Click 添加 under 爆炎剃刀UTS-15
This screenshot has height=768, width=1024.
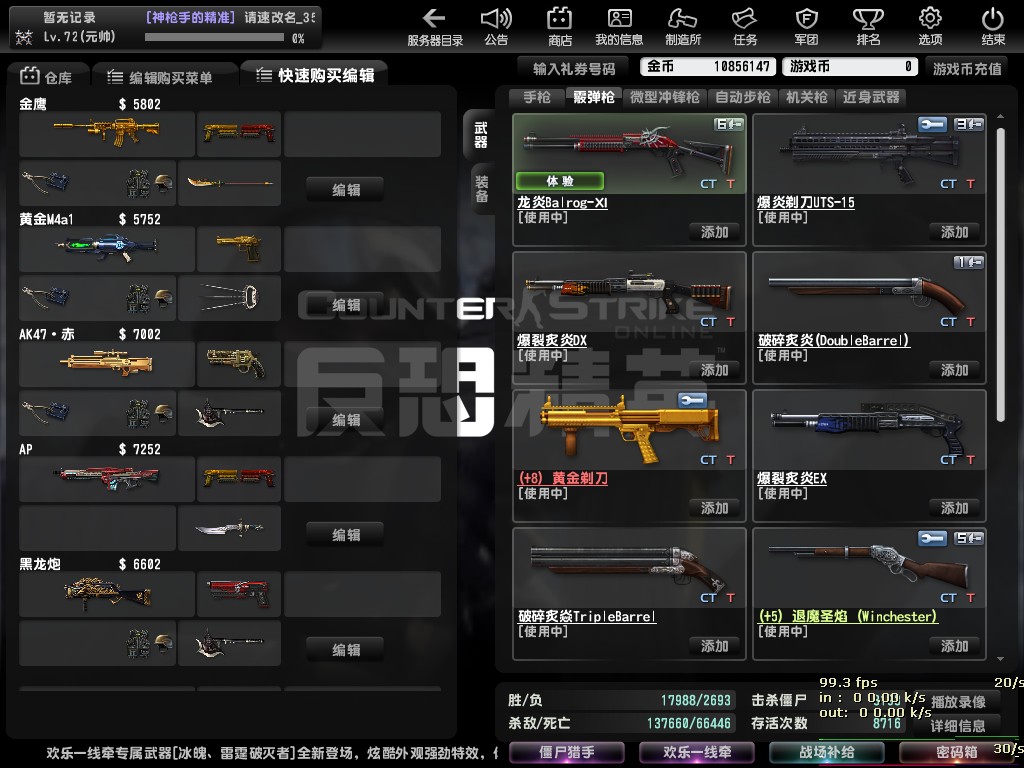pyautogui.click(x=954, y=232)
